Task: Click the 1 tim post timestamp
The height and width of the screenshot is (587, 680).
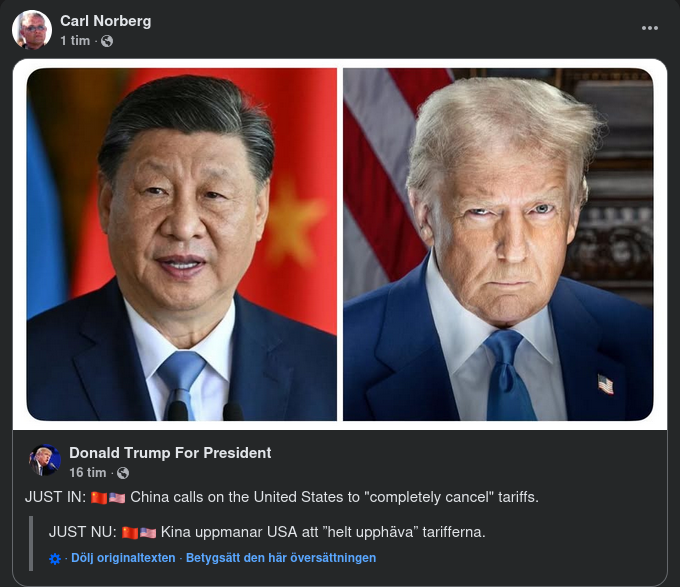Action: click(75, 41)
